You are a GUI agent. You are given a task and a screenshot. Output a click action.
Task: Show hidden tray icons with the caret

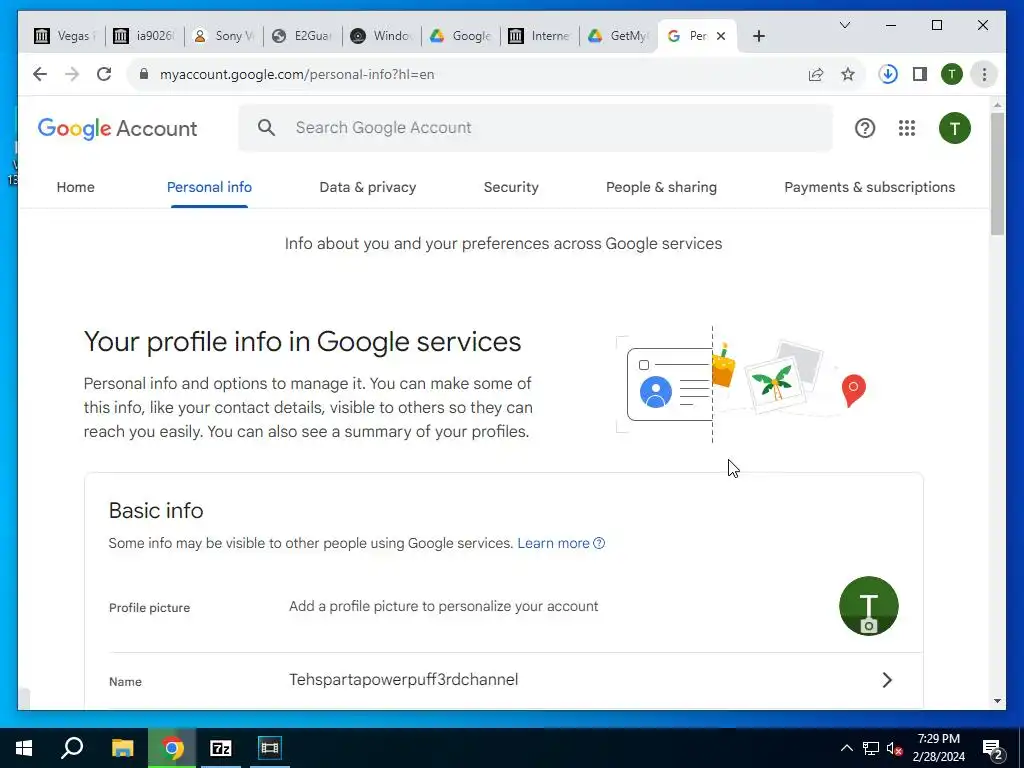point(846,748)
